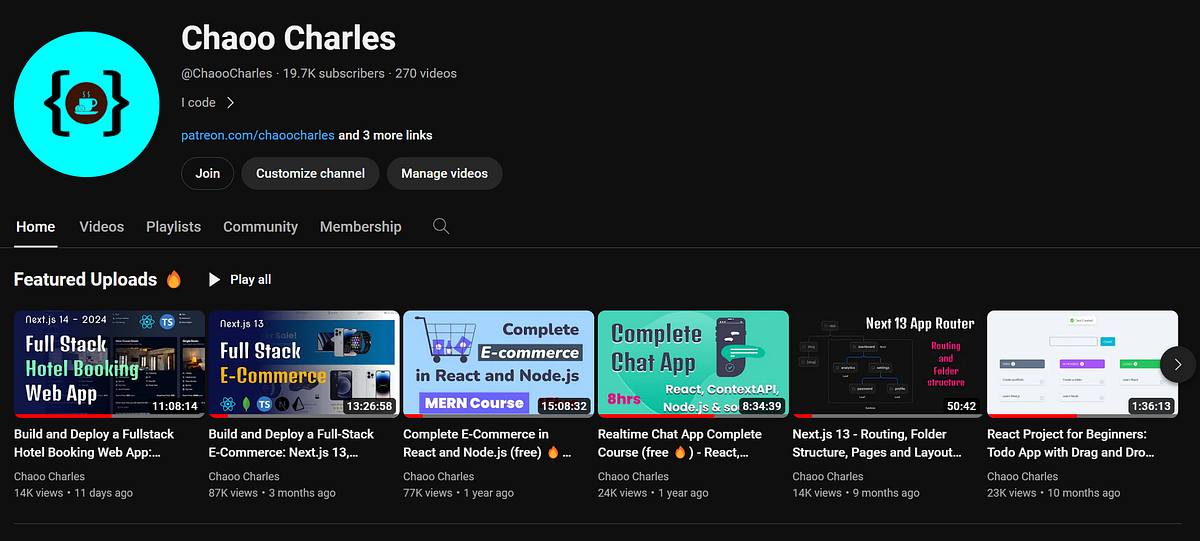Click the 15:08:32 duration badge

tap(563, 406)
